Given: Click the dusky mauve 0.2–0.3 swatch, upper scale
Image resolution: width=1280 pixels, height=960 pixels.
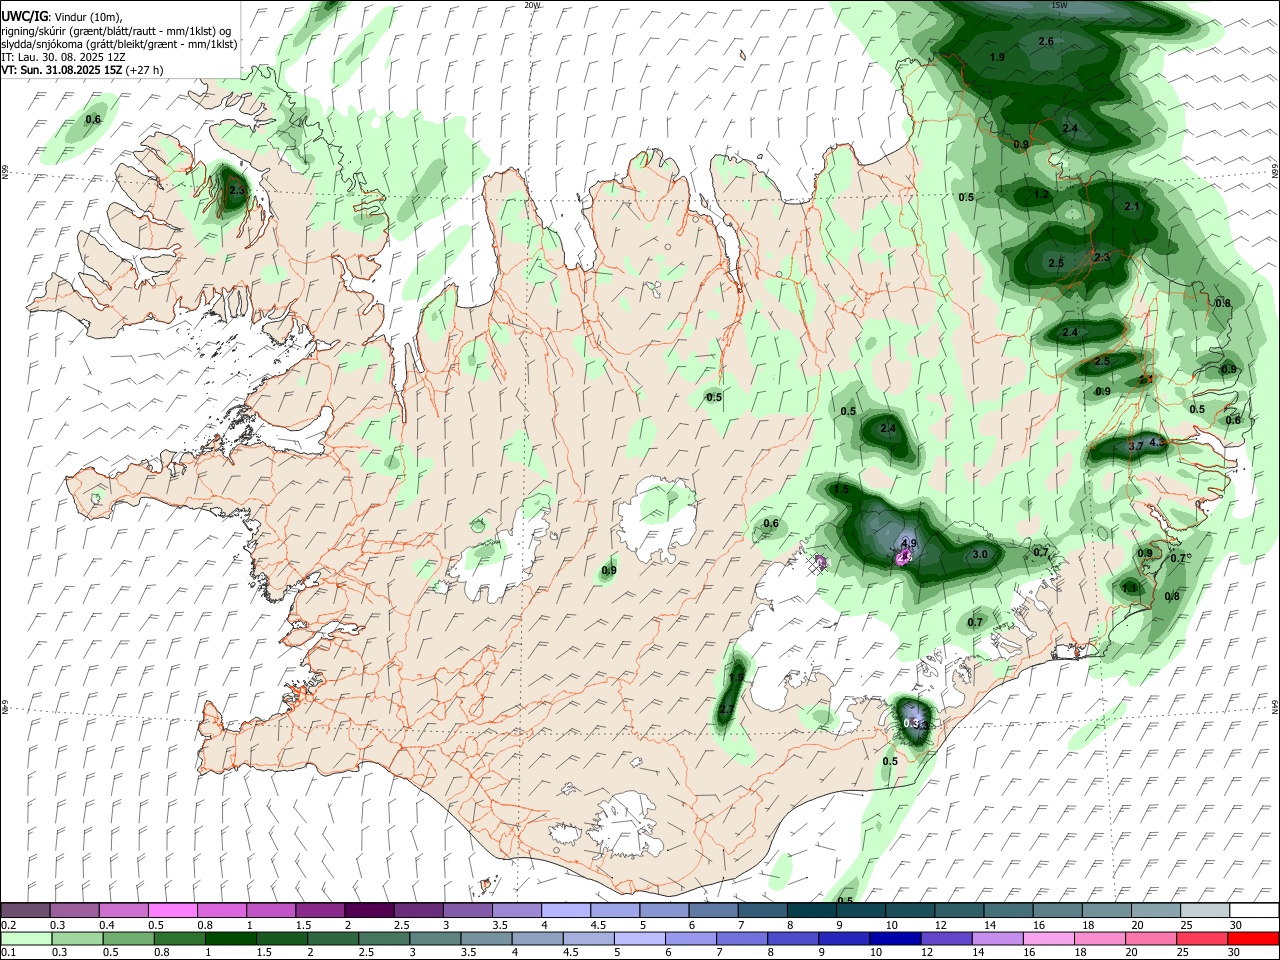Looking at the screenshot, I should coord(25,910).
